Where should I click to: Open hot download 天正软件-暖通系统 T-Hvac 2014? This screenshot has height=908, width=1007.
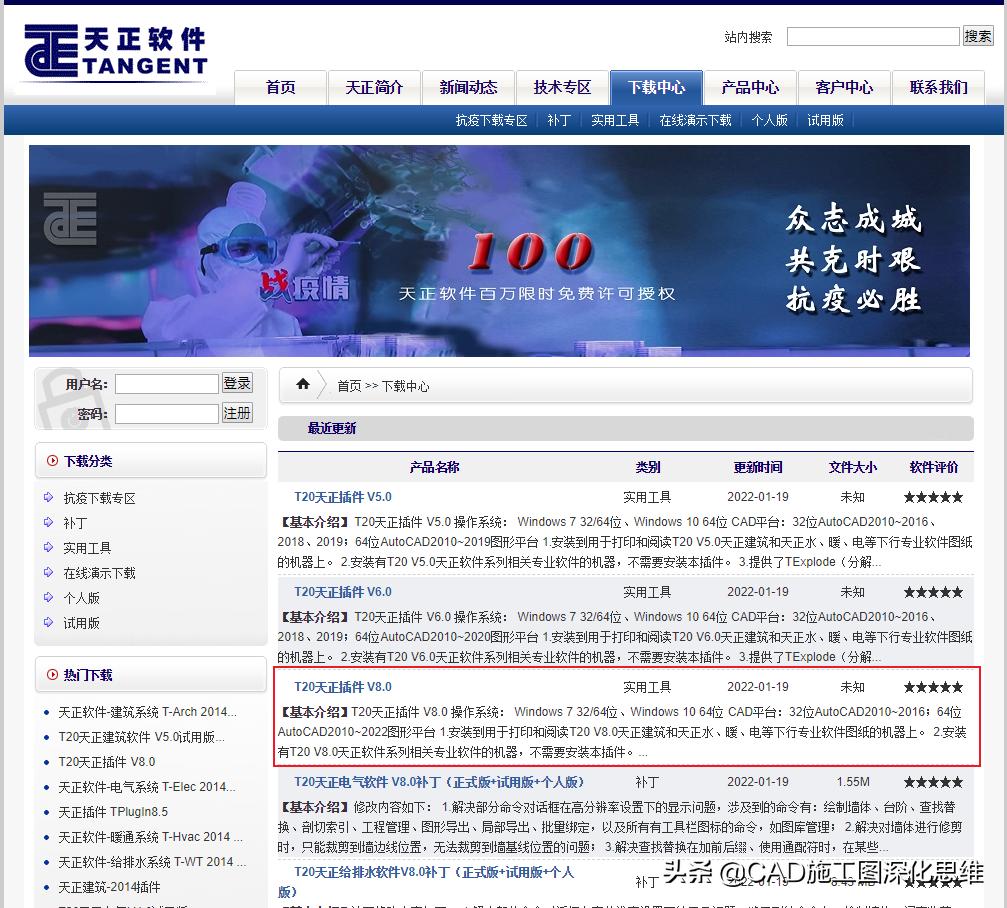tap(150, 837)
